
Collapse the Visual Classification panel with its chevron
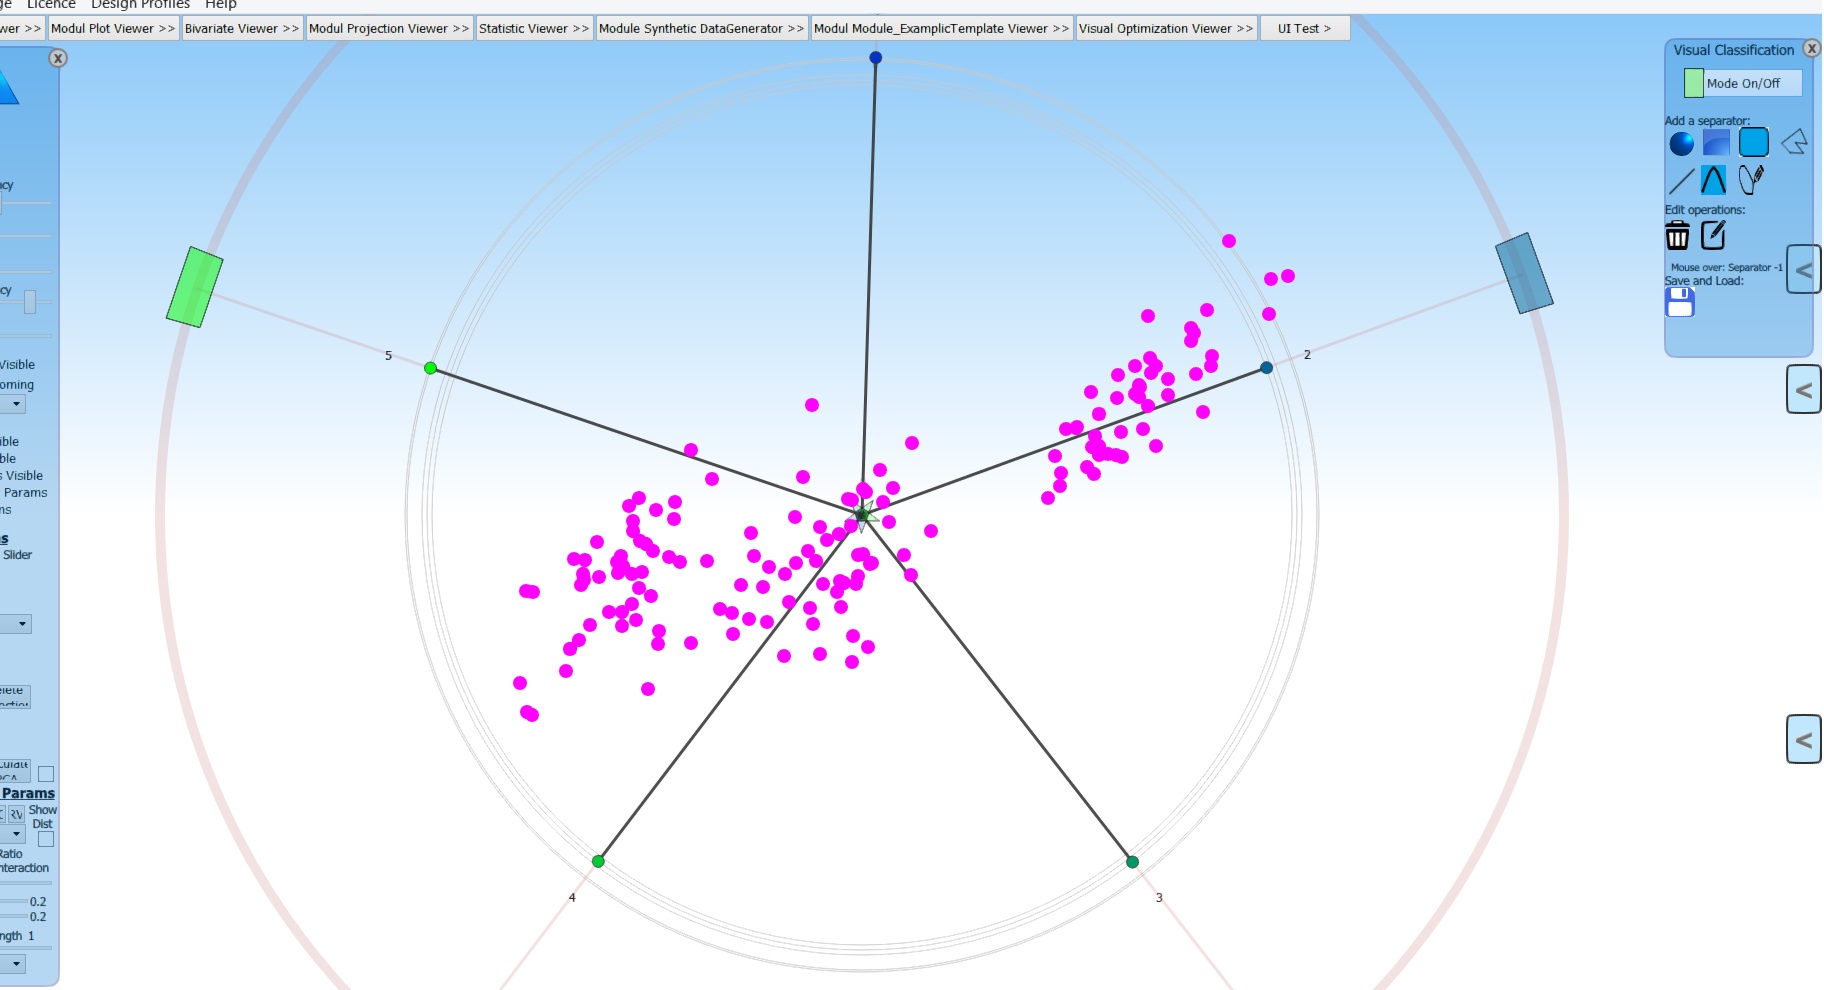(1804, 270)
